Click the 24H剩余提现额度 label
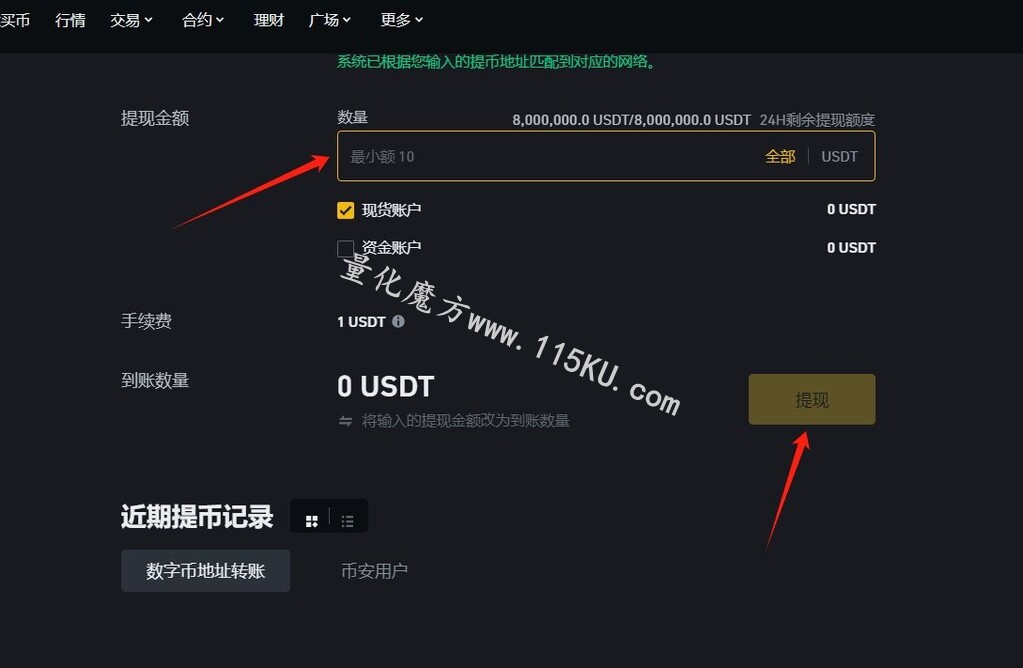1023x668 pixels. [817, 120]
